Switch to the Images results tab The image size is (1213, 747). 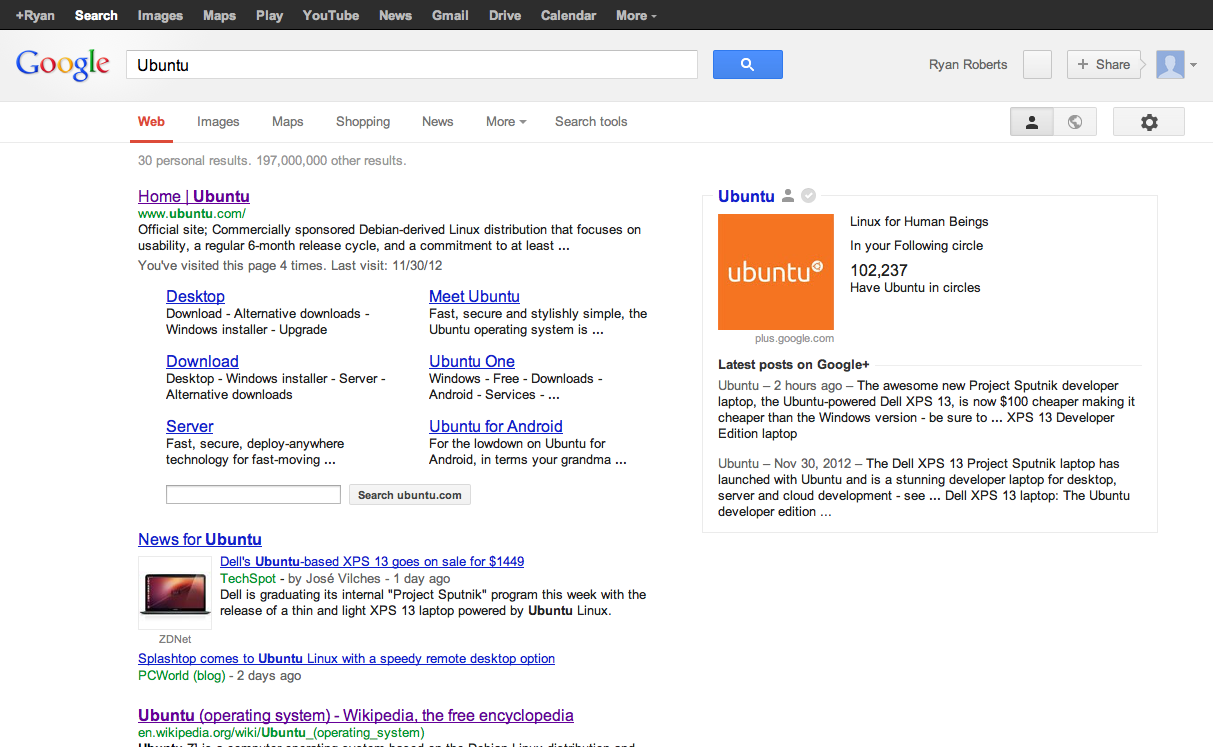tap(218, 122)
